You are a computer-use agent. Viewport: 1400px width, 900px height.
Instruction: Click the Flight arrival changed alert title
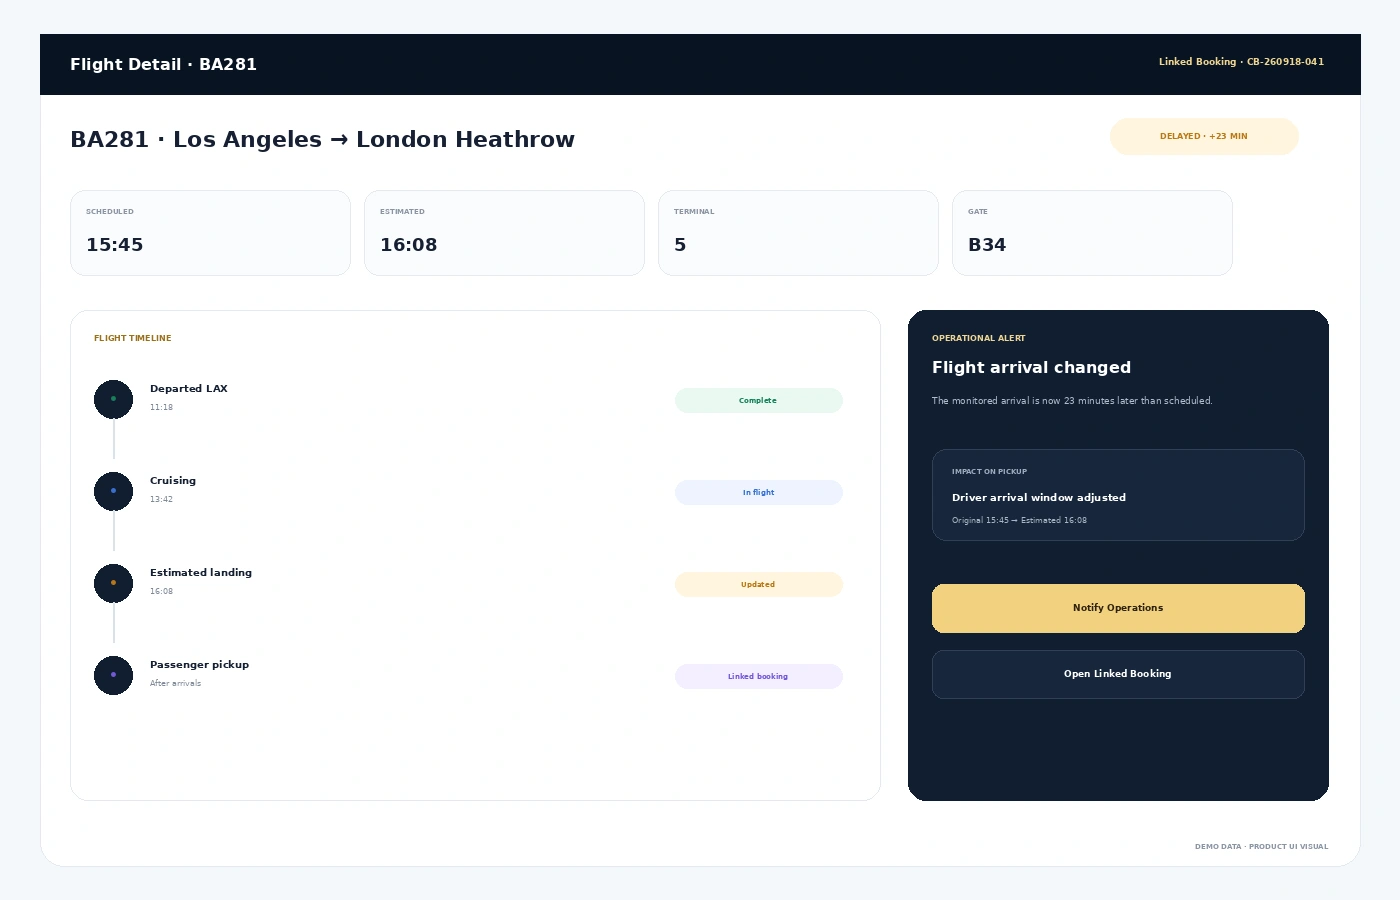[1031, 367]
